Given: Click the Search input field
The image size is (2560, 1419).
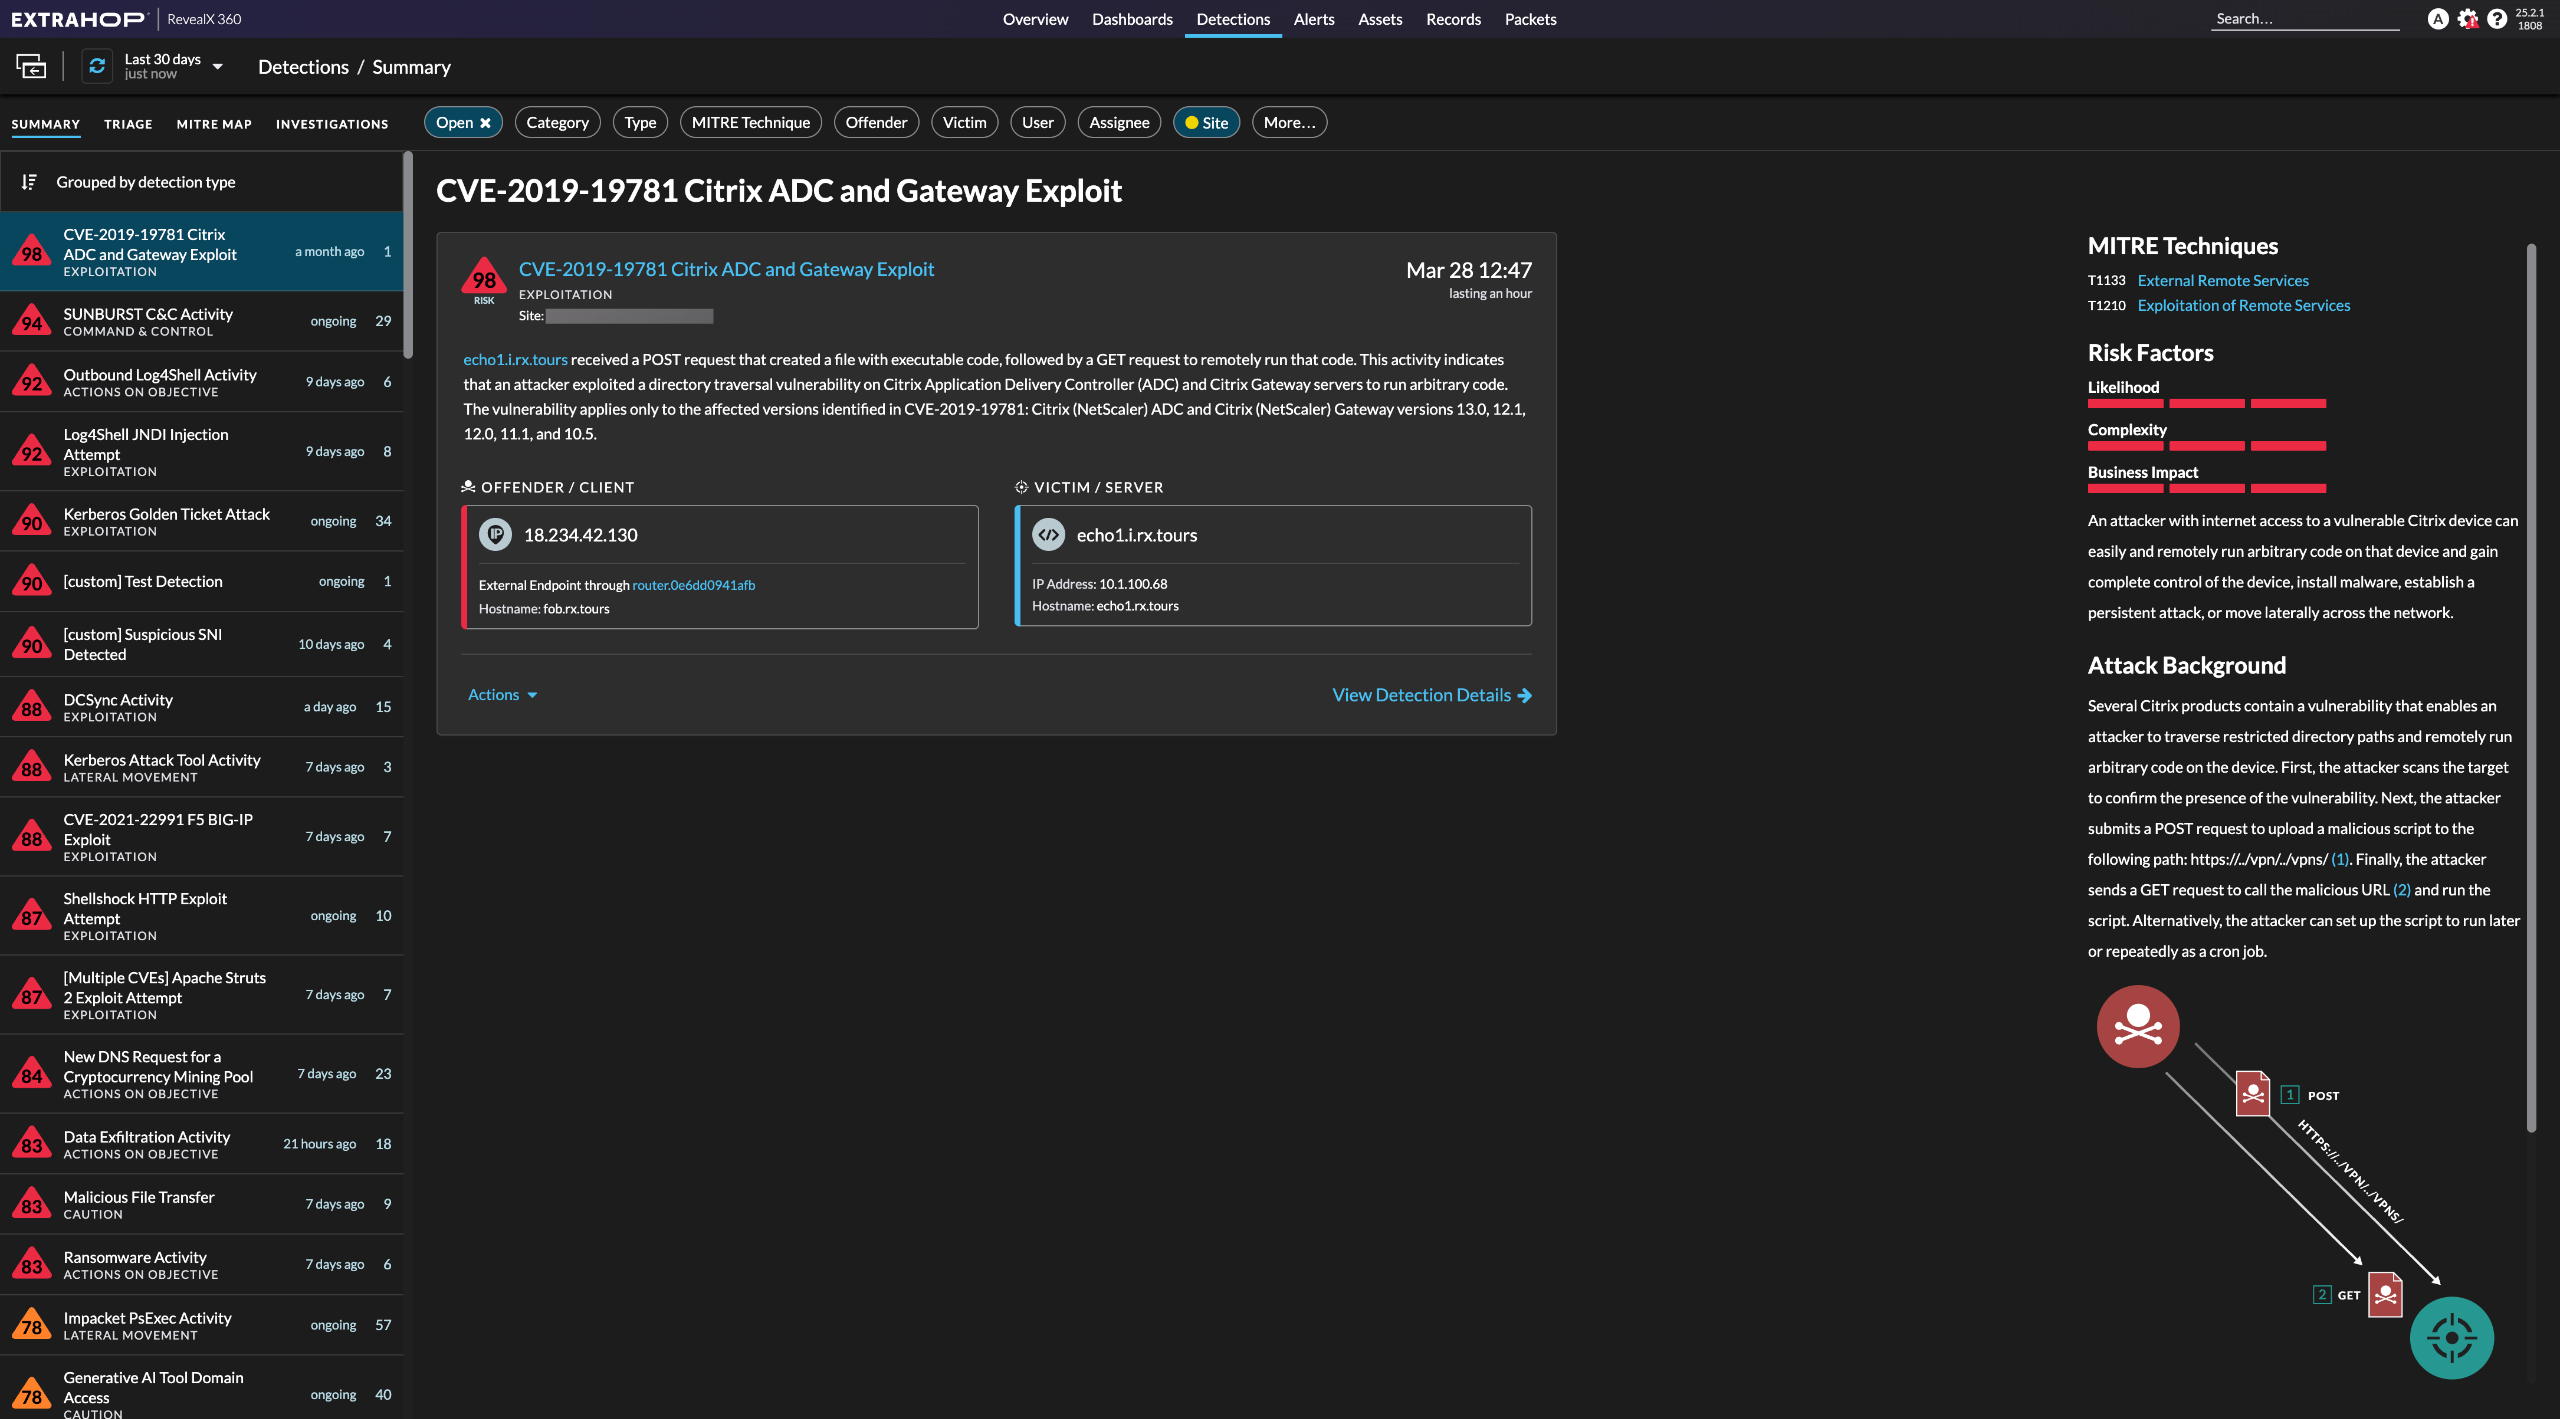Looking at the screenshot, I should pos(2303,19).
